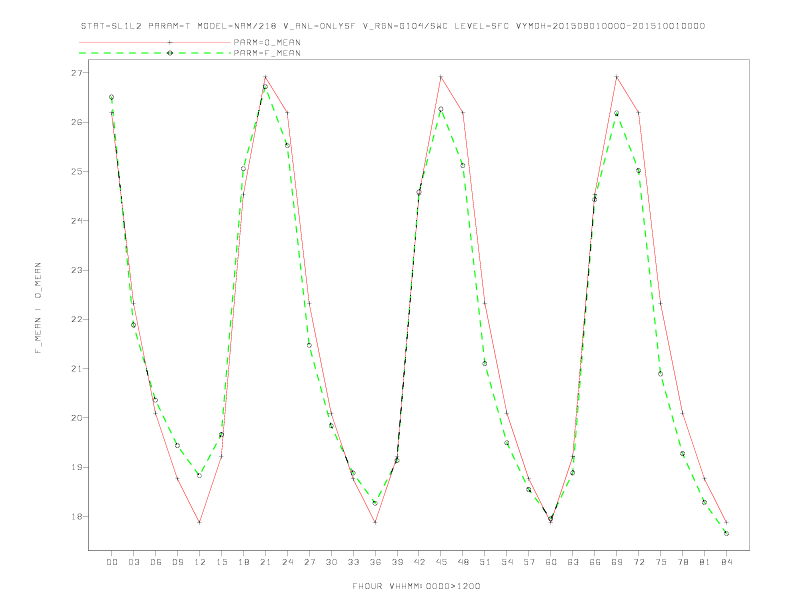Click x-axis tick label 66
The image size is (792, 612).
click(x=595, y=562)
